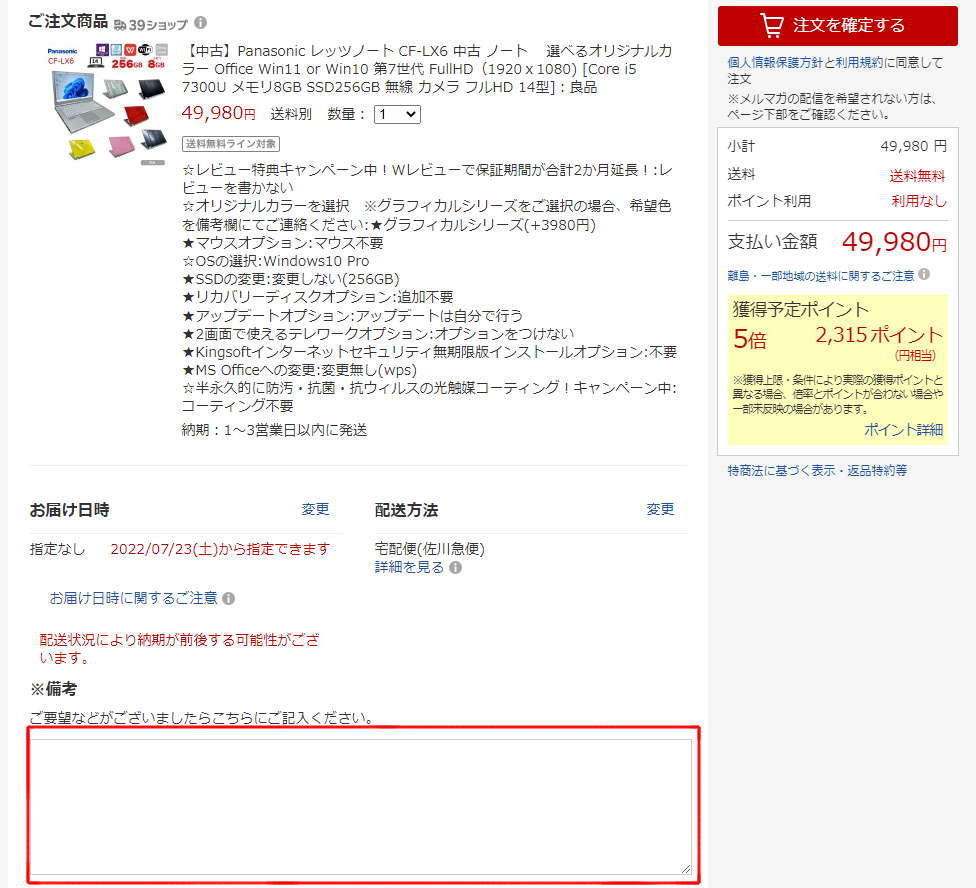Click the 利用なし point usage value
The height and width of the screenshot is (888, 976).
click(x=919, y=201)
